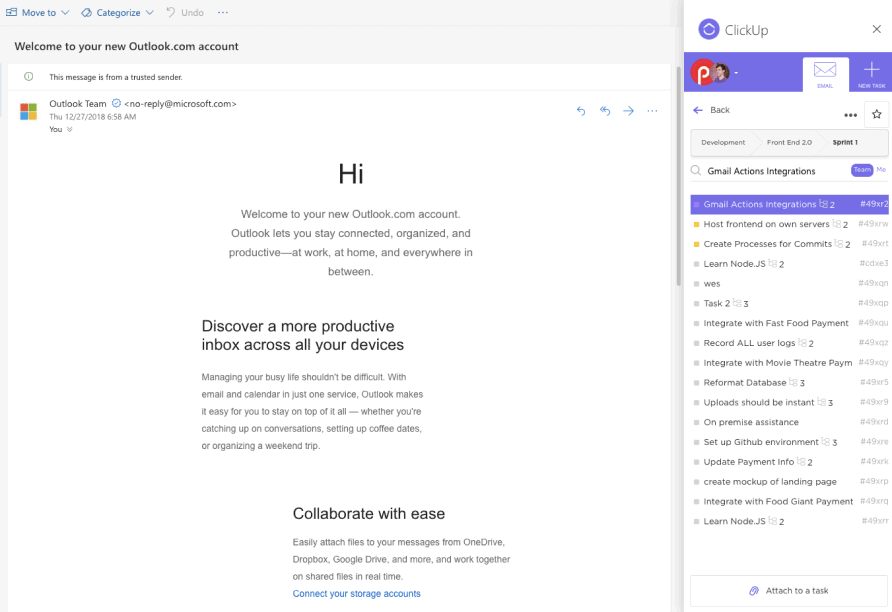
Task: Select the Reformat Database task
Action: (745, 382)
